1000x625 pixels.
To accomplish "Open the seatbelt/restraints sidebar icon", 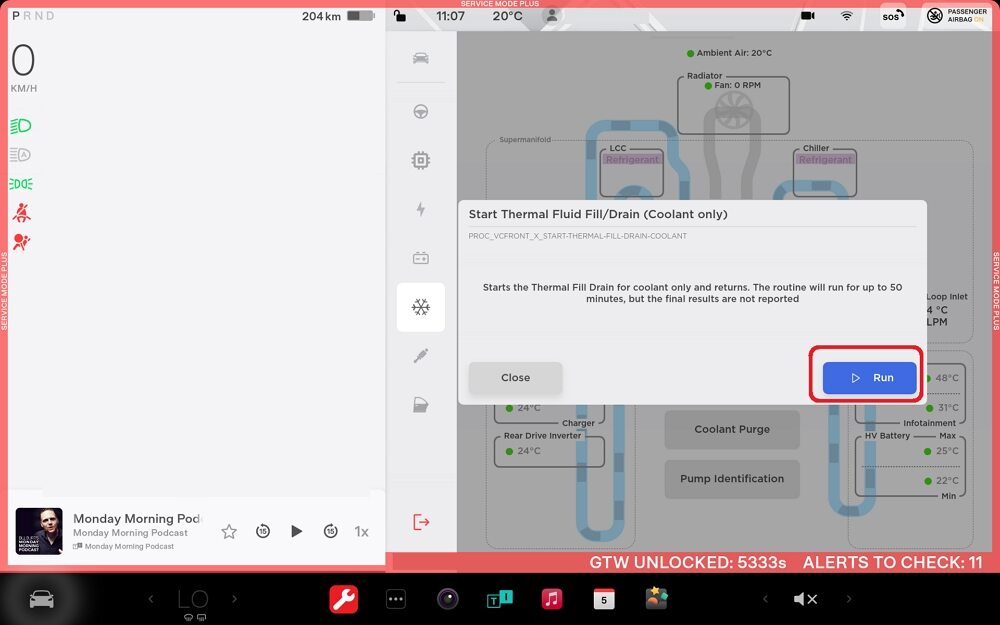I will tap(421, 356).
